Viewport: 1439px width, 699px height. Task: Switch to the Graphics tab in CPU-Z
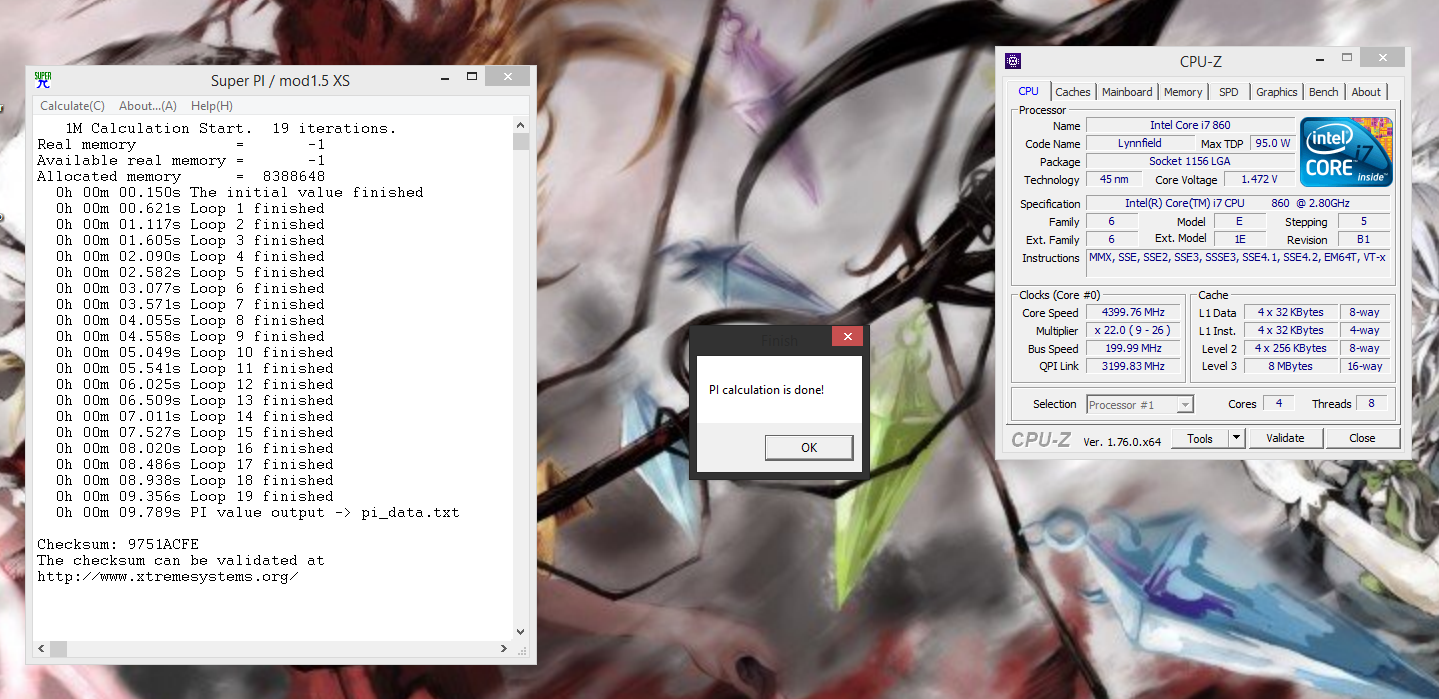1277,92
